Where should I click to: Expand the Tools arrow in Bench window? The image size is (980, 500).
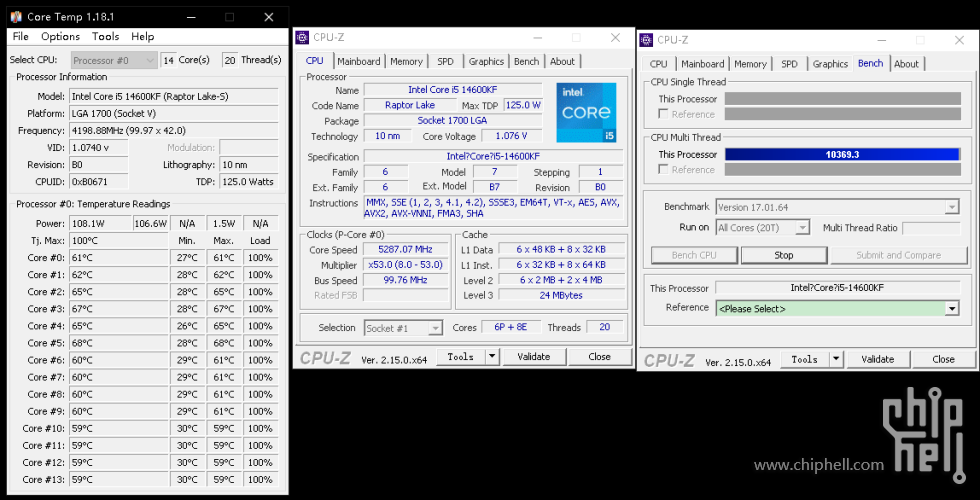(837, 359)
